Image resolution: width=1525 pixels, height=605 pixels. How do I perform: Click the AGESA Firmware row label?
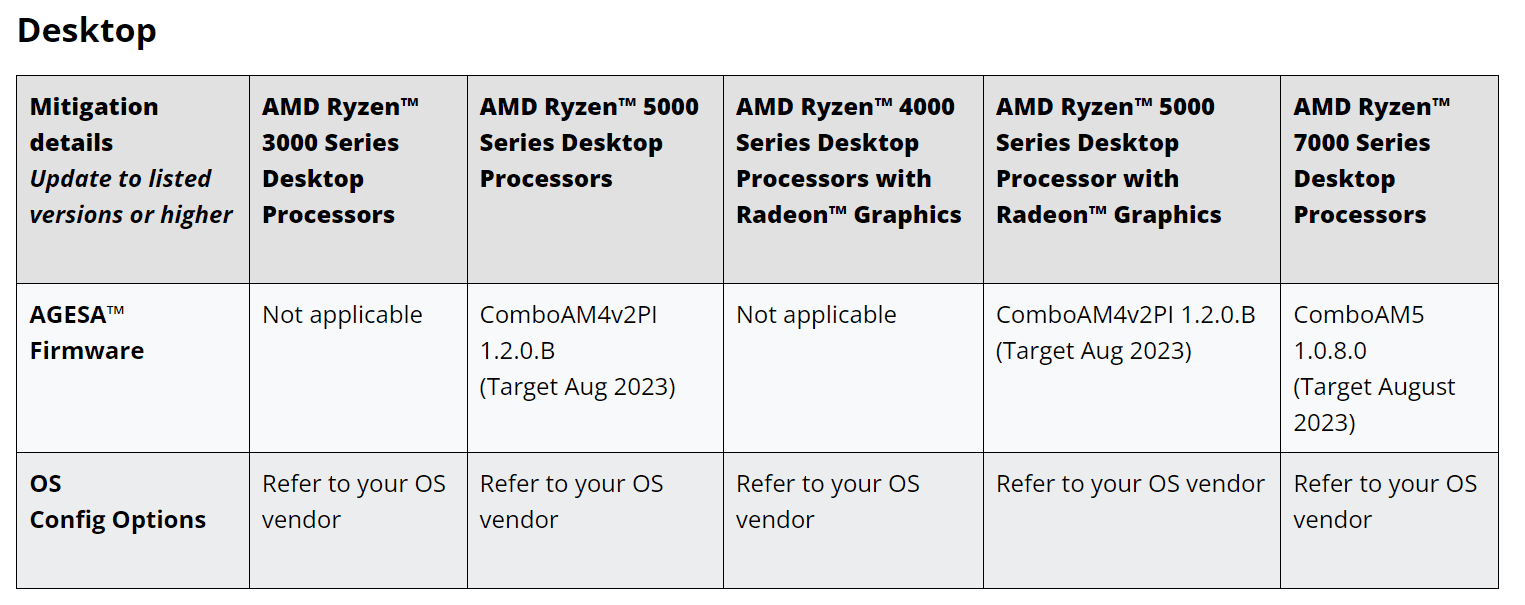click(x=87, y=333)
